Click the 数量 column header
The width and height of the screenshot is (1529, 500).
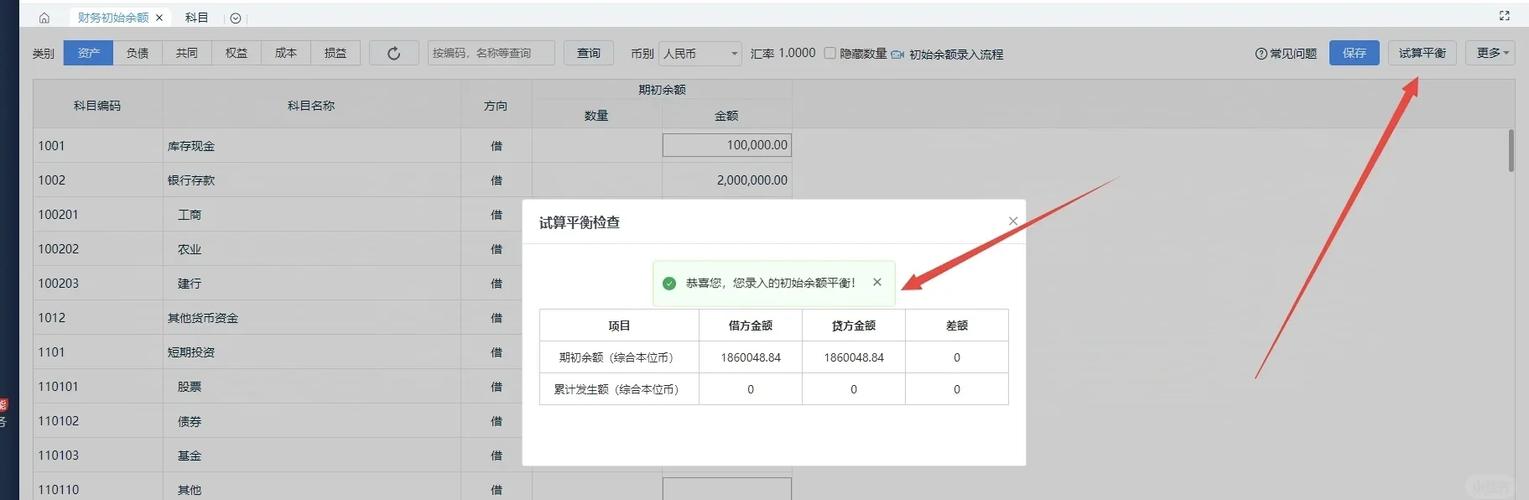(x=597, y=116)
